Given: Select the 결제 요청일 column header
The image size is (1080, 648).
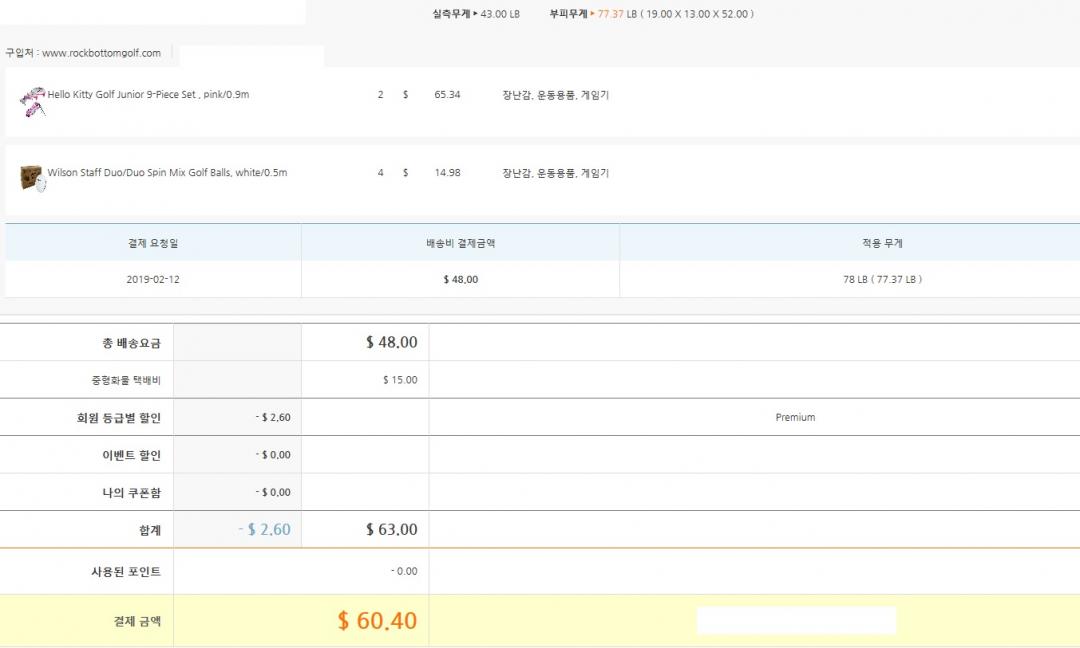Looking at the screenshot, I should coord(153,243).
